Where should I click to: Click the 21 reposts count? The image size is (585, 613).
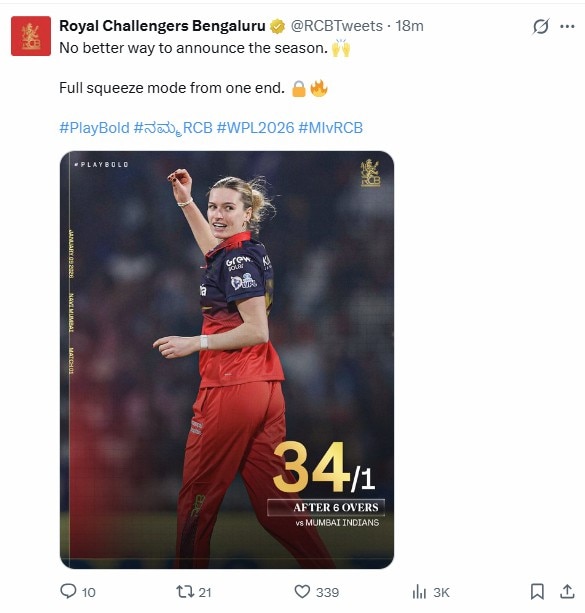pyautogui.click(x=205, y=592)
